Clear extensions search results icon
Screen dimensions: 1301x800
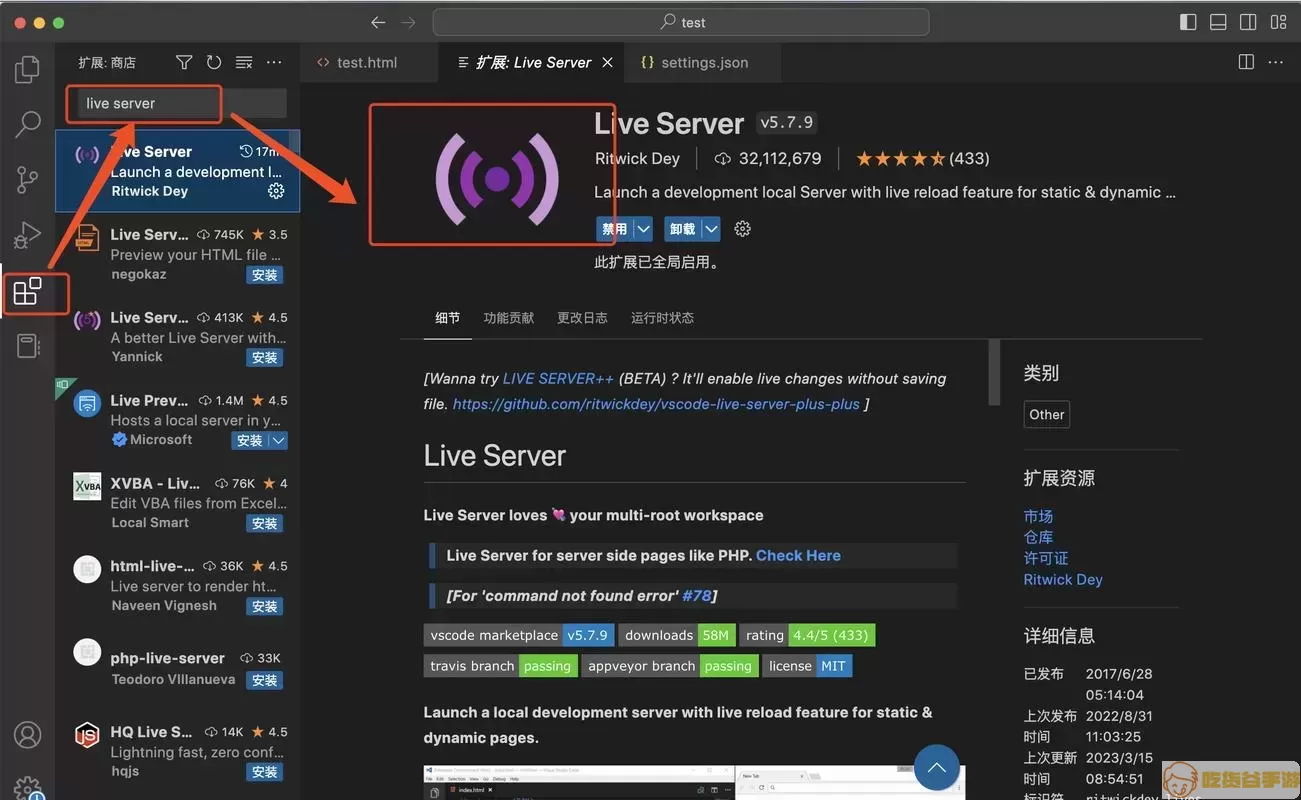point(244,62)
